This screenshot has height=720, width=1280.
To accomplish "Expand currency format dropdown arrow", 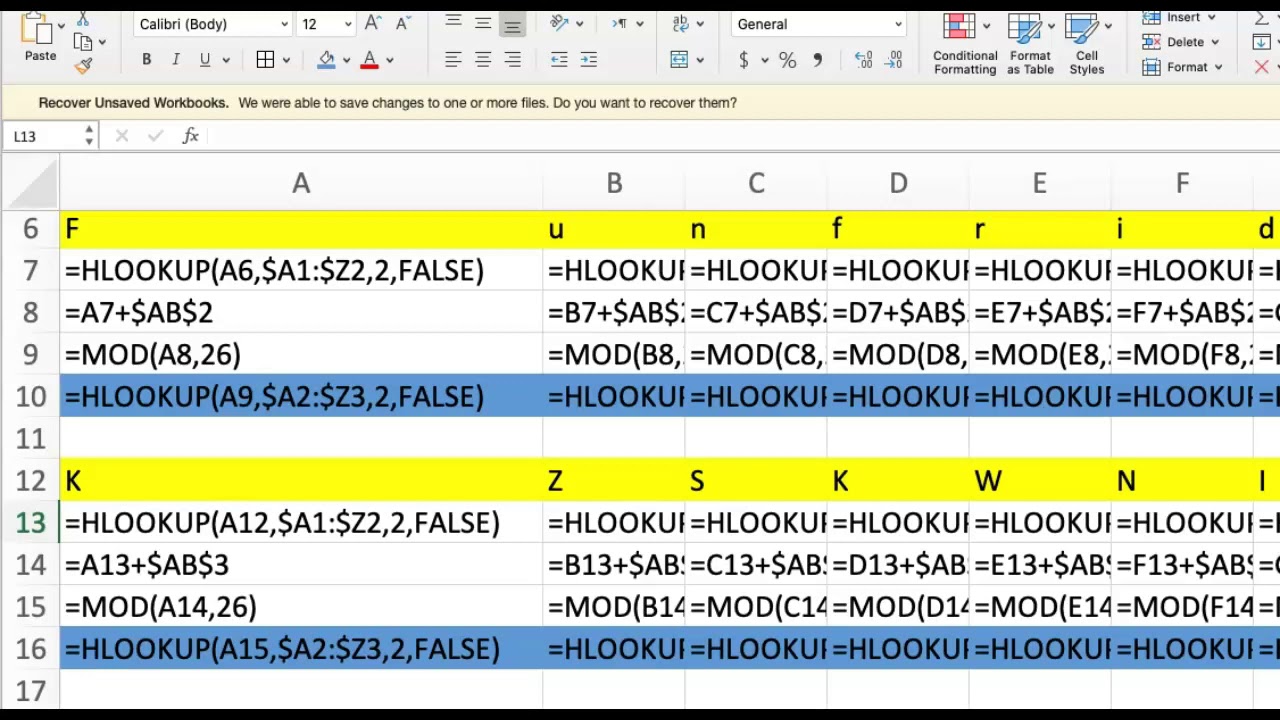I will coord(765,61).
